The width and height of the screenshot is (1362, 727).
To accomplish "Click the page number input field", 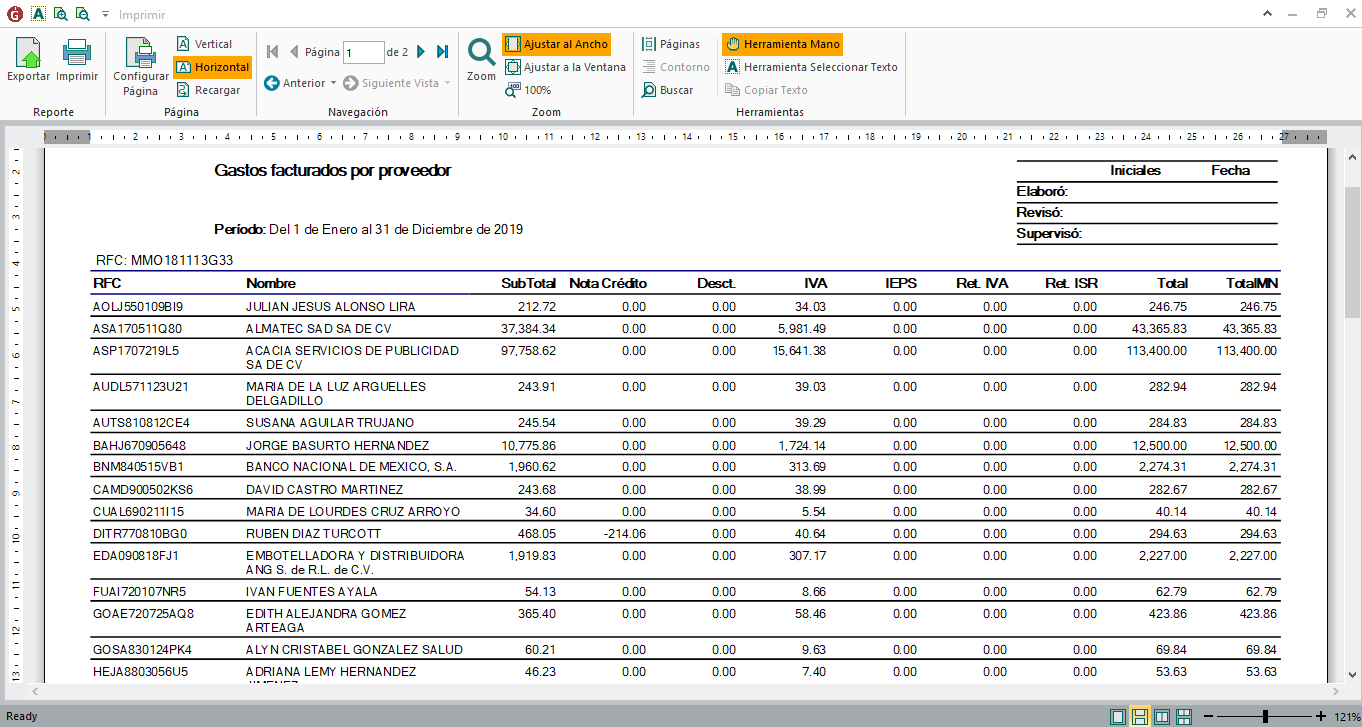I will pos(363,52).
